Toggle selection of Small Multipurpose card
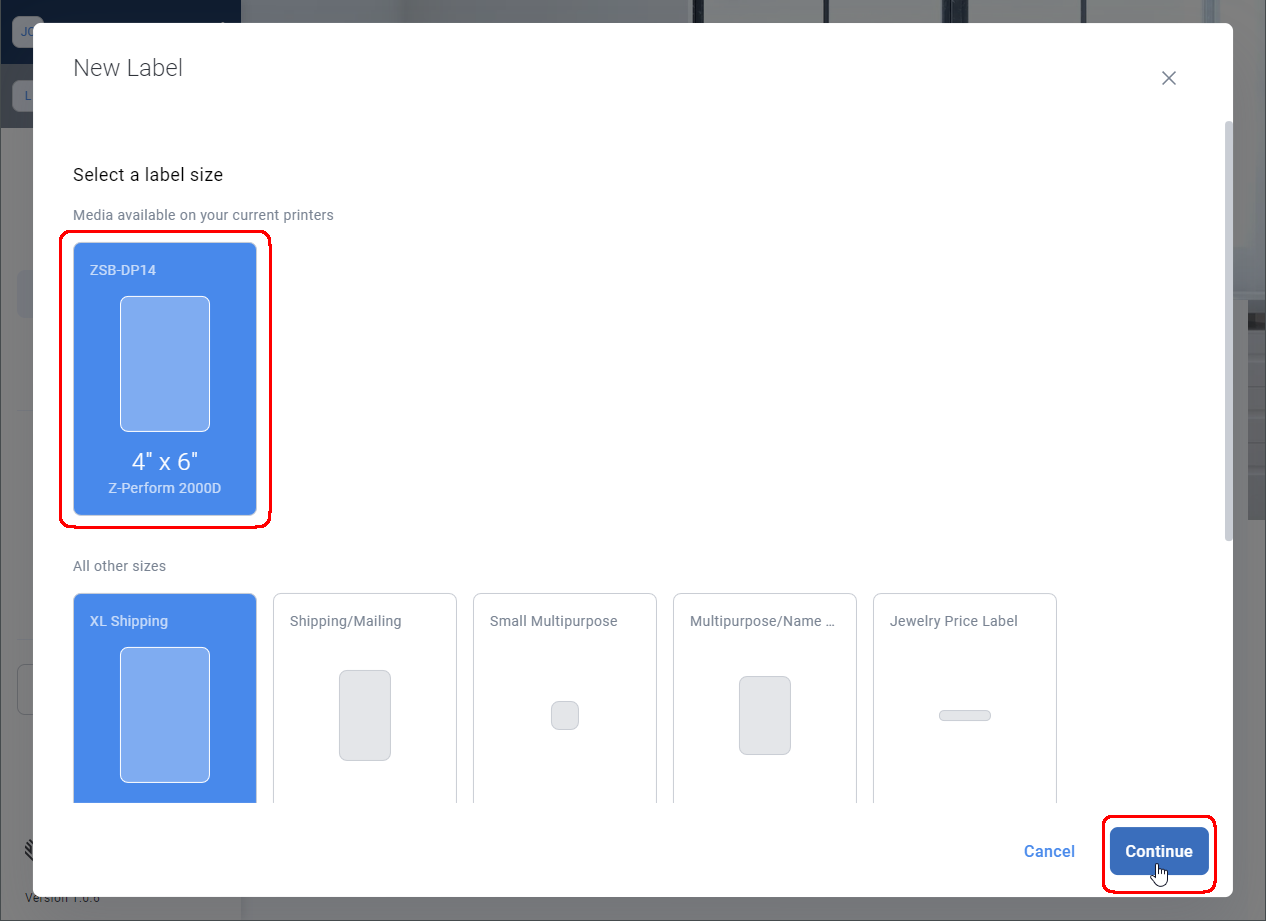 pos(564,700)
